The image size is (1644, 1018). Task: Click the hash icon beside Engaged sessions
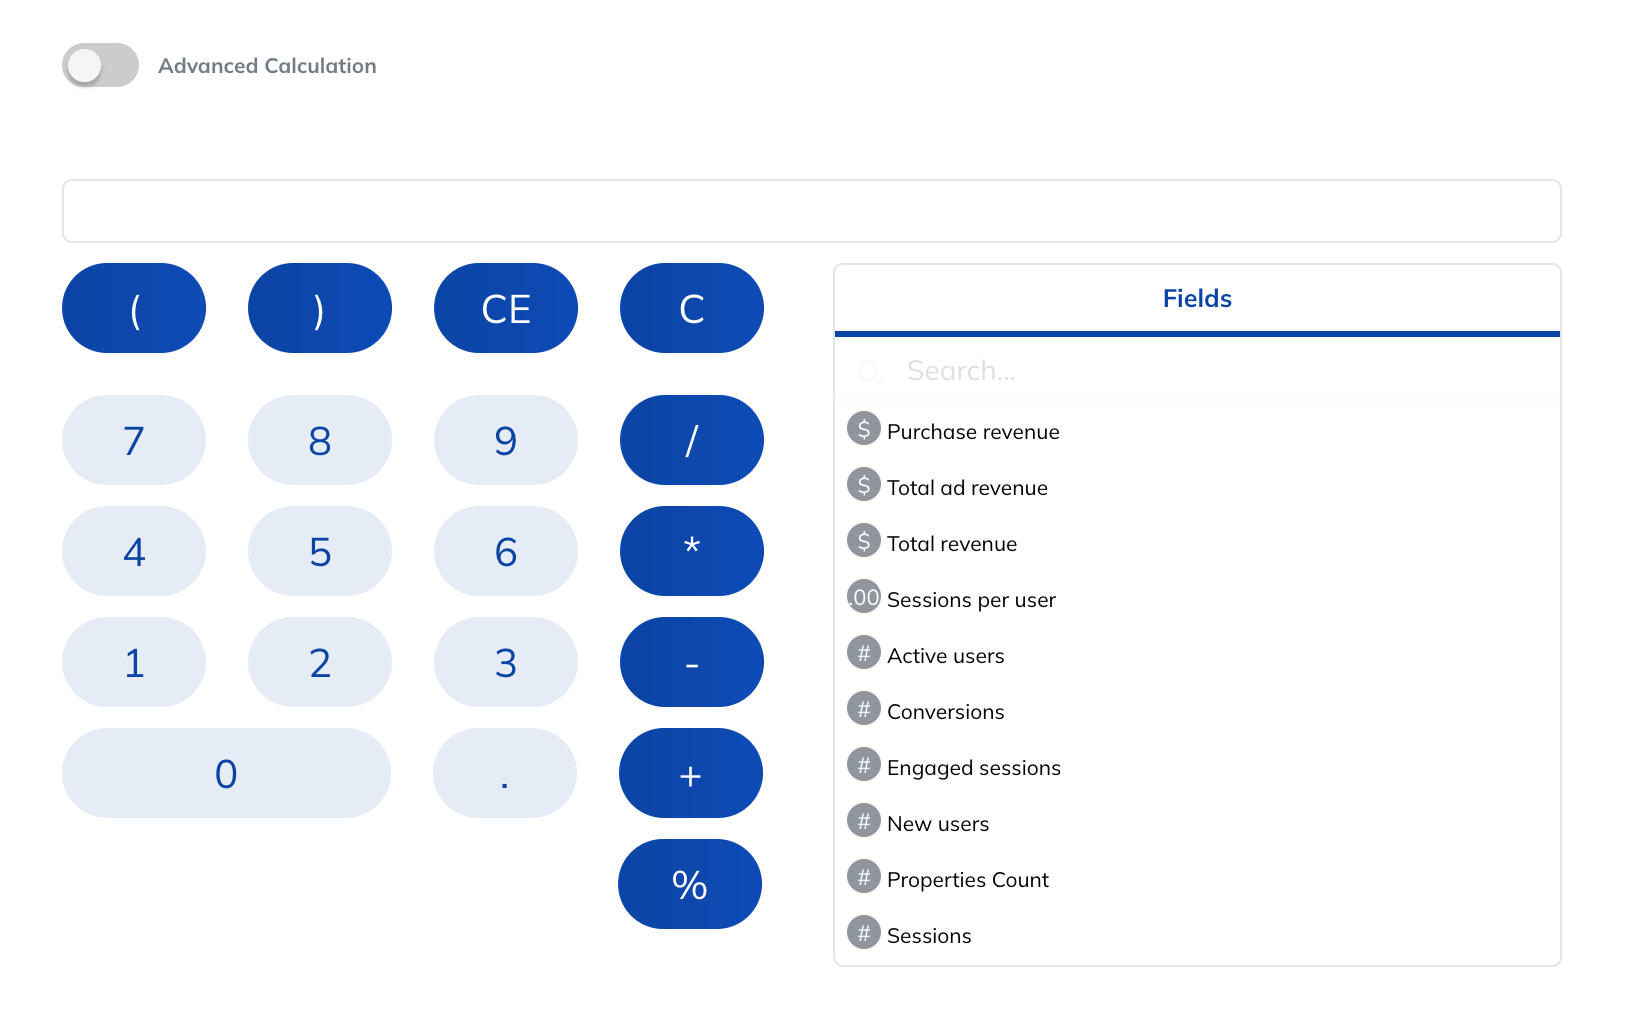click(864, 765)
